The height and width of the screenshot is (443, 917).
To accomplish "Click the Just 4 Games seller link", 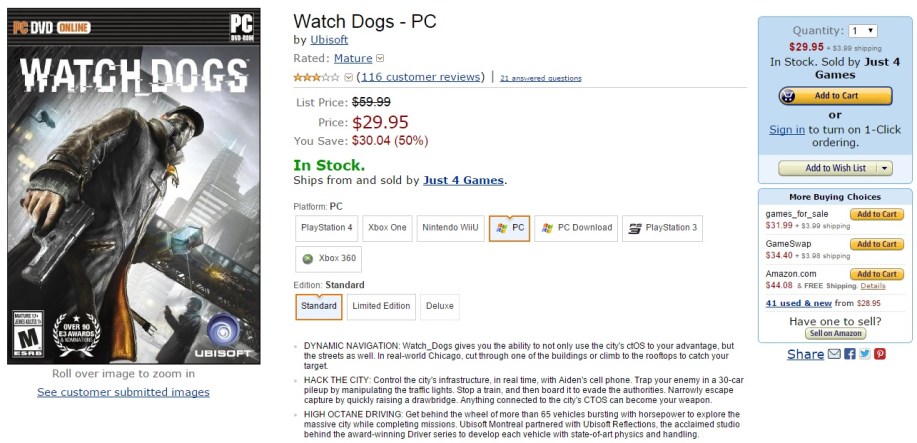I will tap(463, 181).
